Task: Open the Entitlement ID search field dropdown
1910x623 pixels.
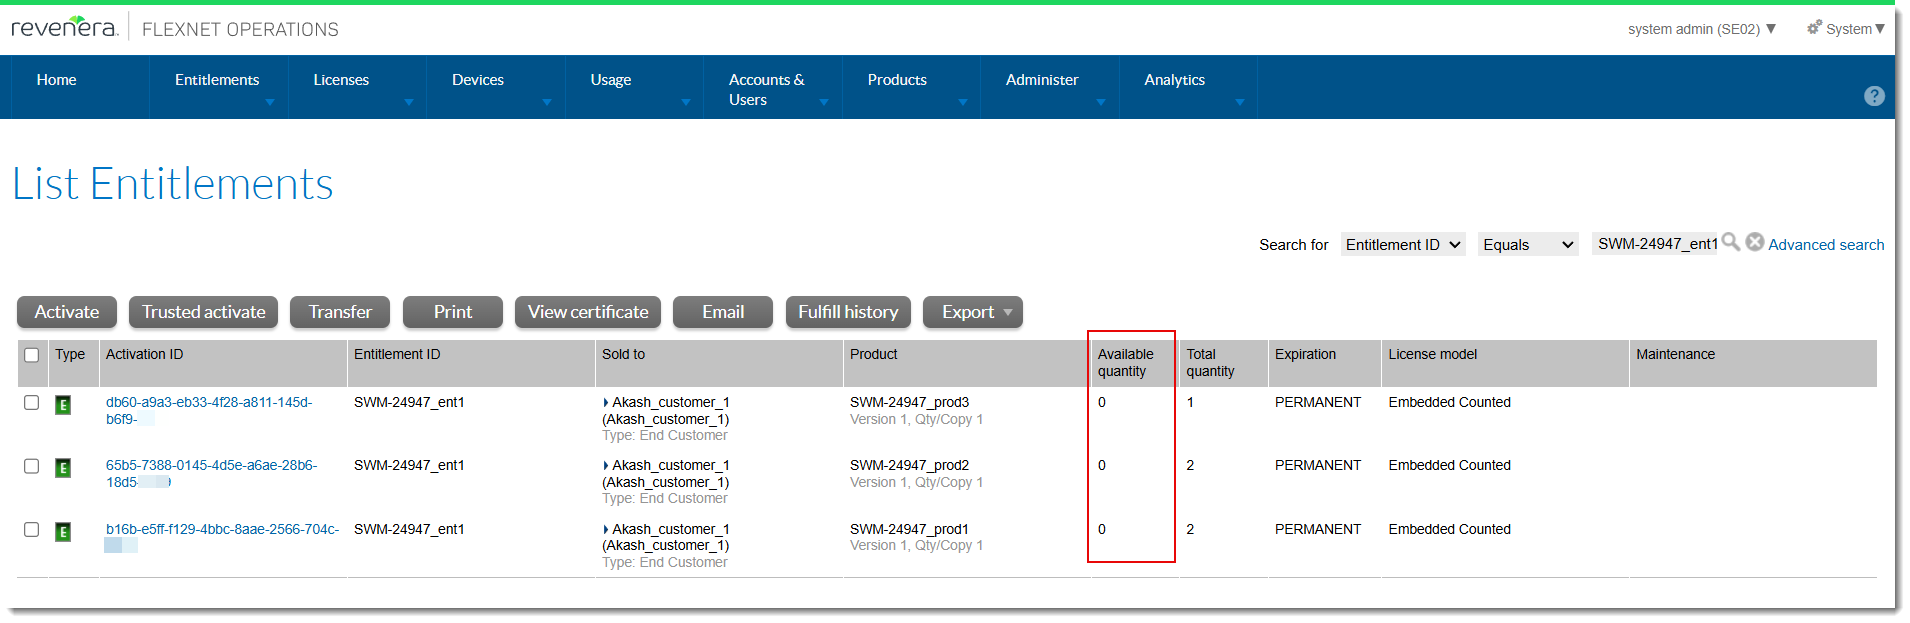Action: click(1402, 245)
